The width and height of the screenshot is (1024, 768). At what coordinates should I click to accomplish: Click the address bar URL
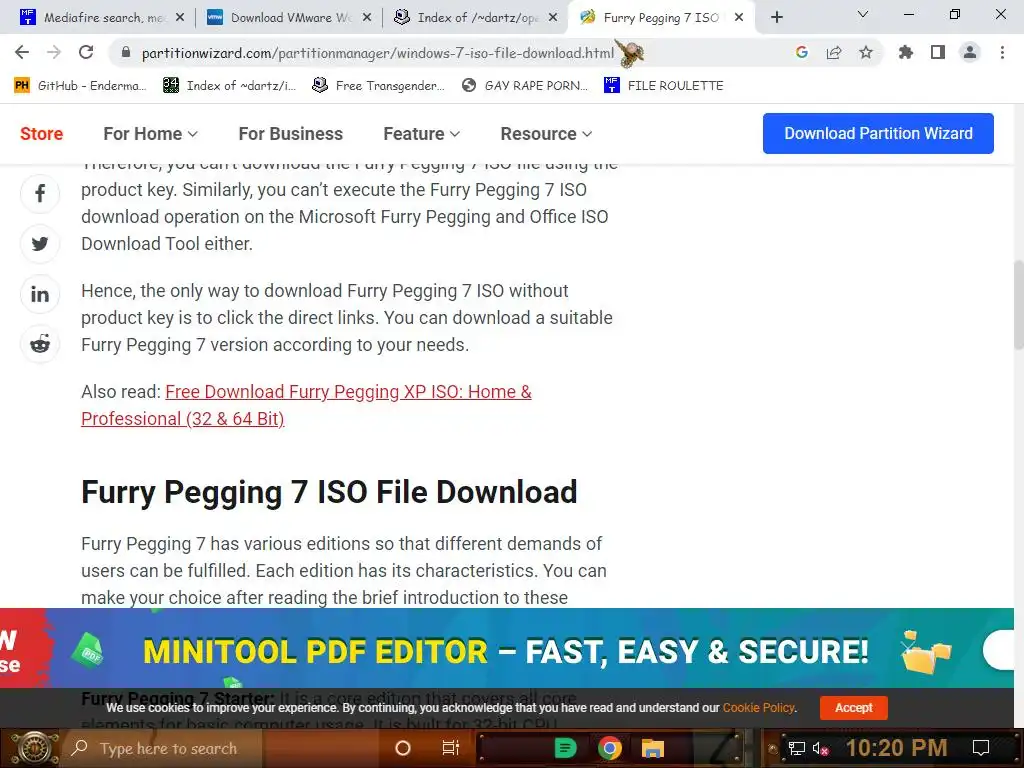coord(377,53)
